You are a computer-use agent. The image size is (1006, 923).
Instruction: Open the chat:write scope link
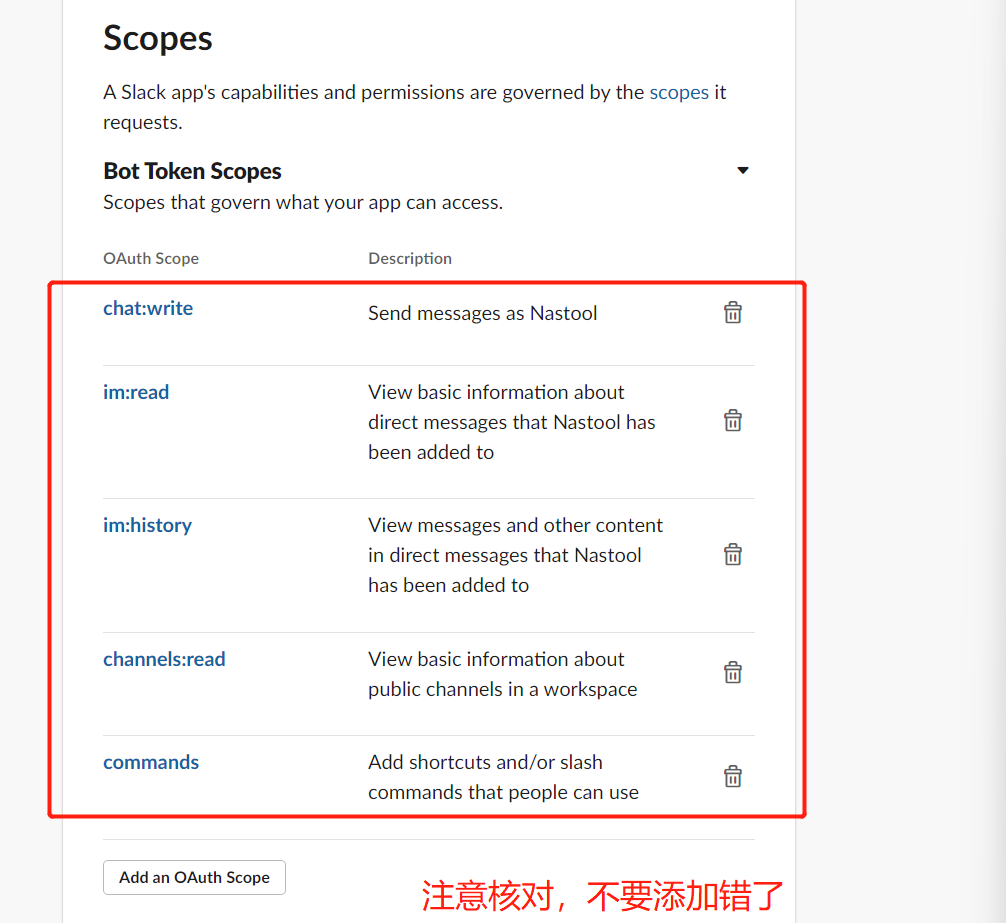148,309
